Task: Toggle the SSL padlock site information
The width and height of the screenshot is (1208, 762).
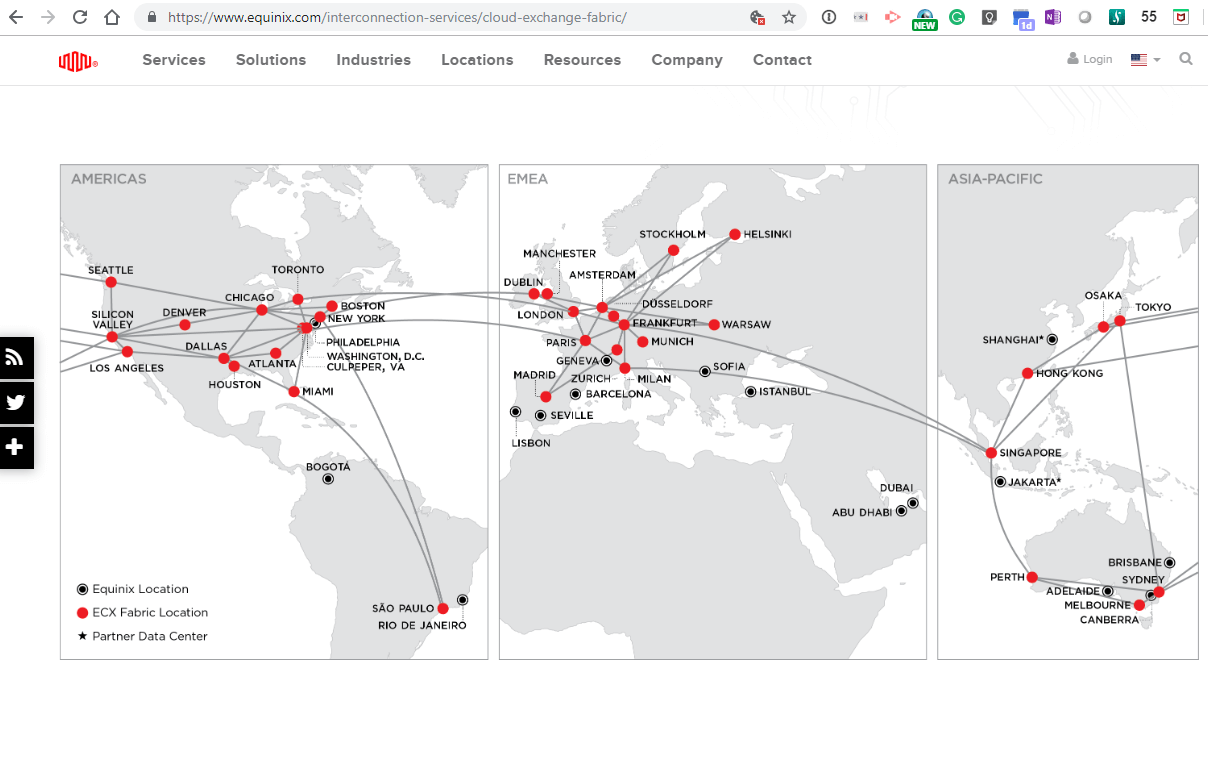Action: point(150,17)
